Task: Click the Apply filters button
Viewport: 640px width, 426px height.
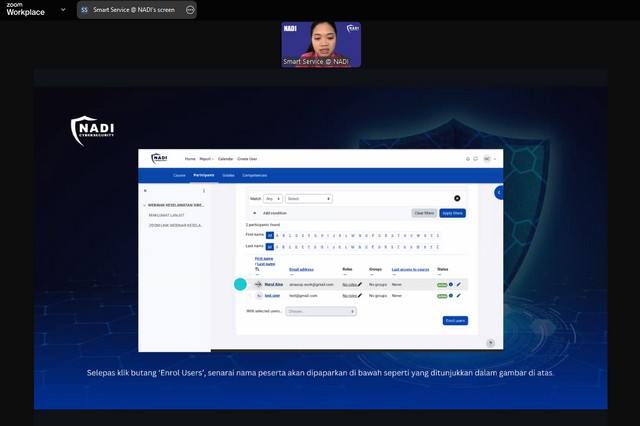Action: [452, 213]
